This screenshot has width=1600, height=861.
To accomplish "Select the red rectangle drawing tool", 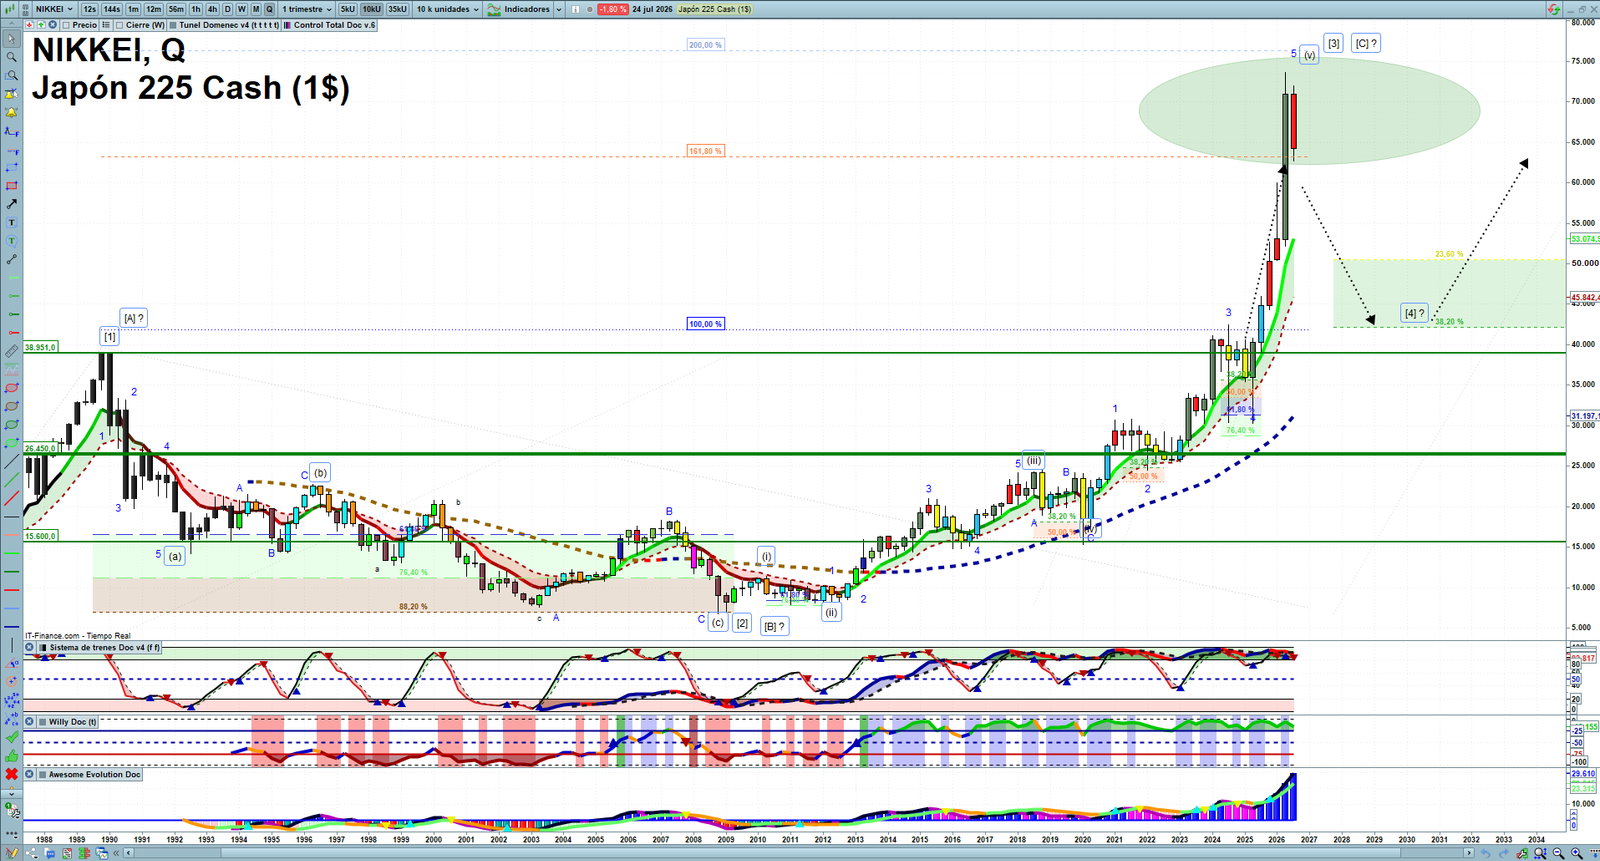I will point(11,186).
